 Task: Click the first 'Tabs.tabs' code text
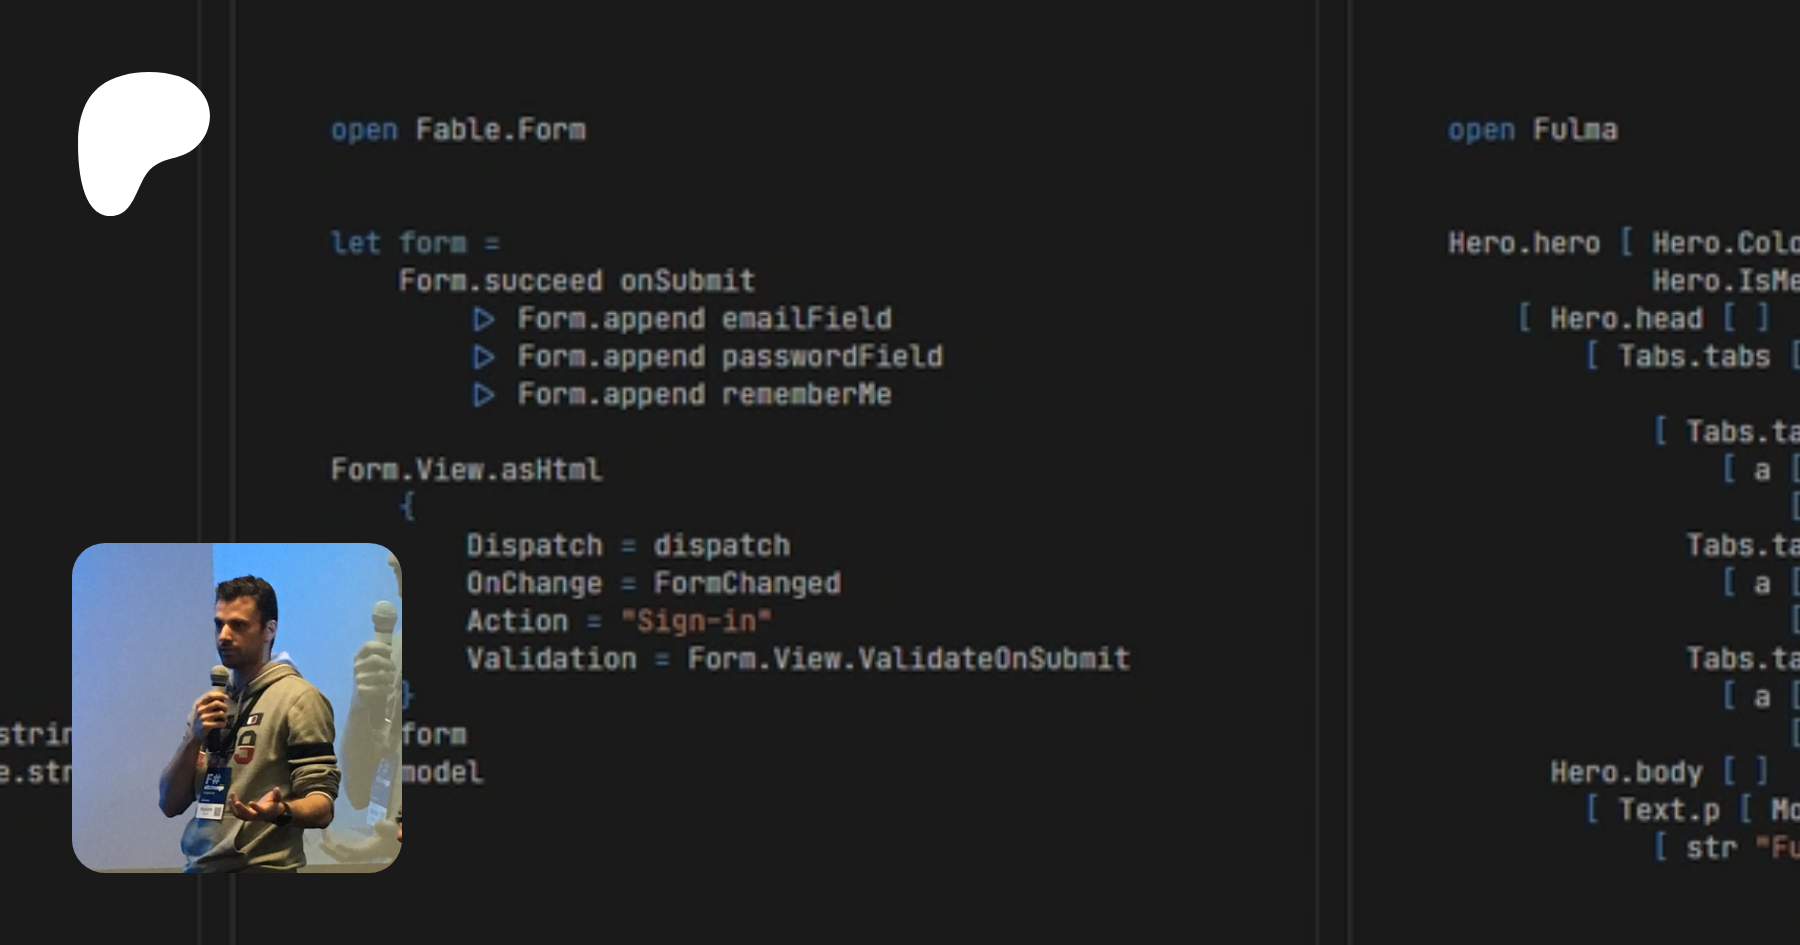pos(1694,357)
